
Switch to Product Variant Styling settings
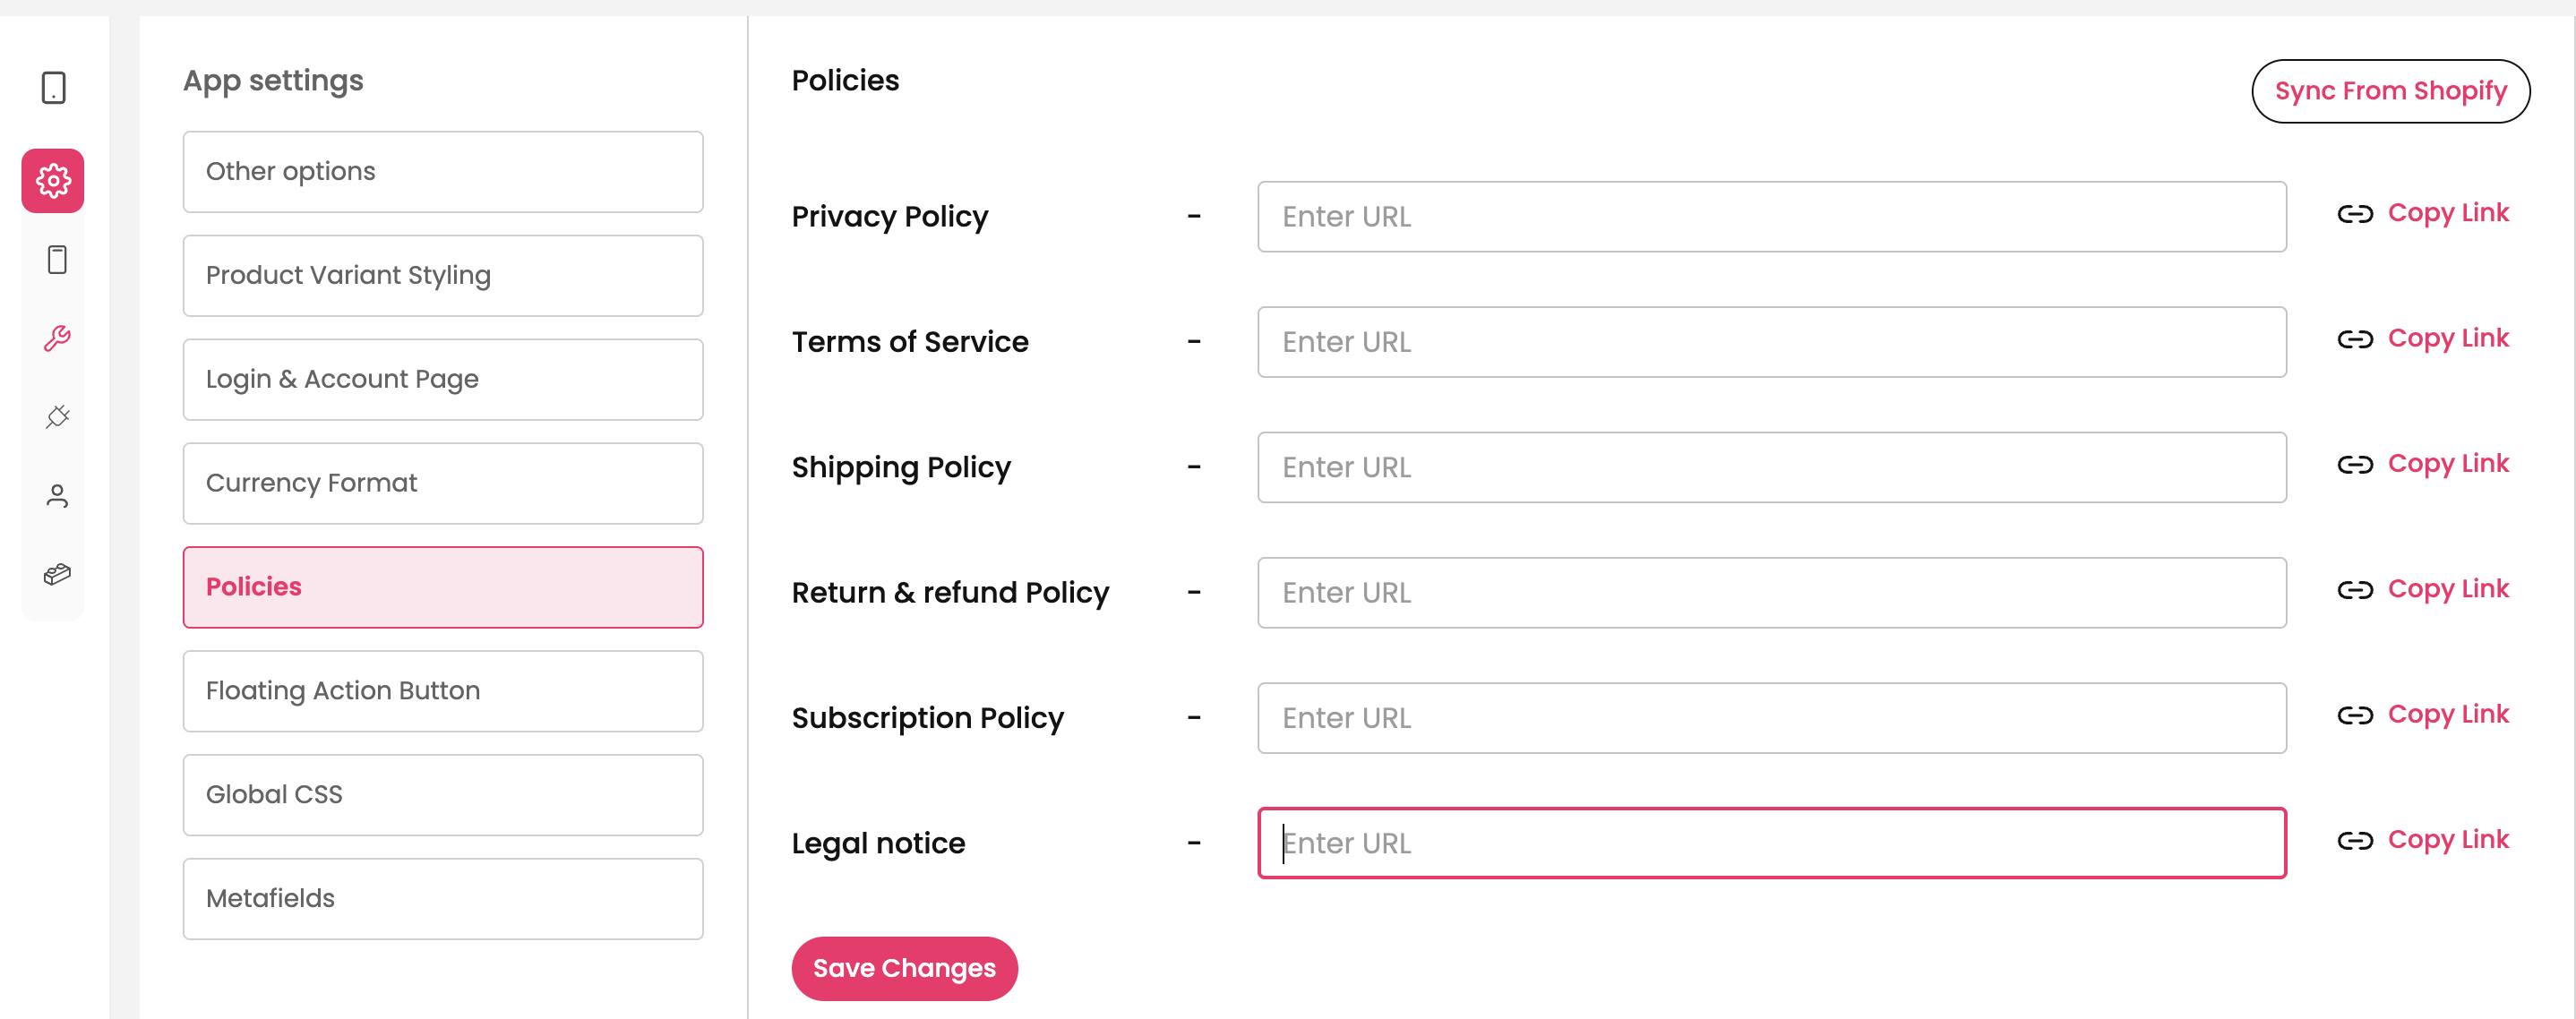443,276
